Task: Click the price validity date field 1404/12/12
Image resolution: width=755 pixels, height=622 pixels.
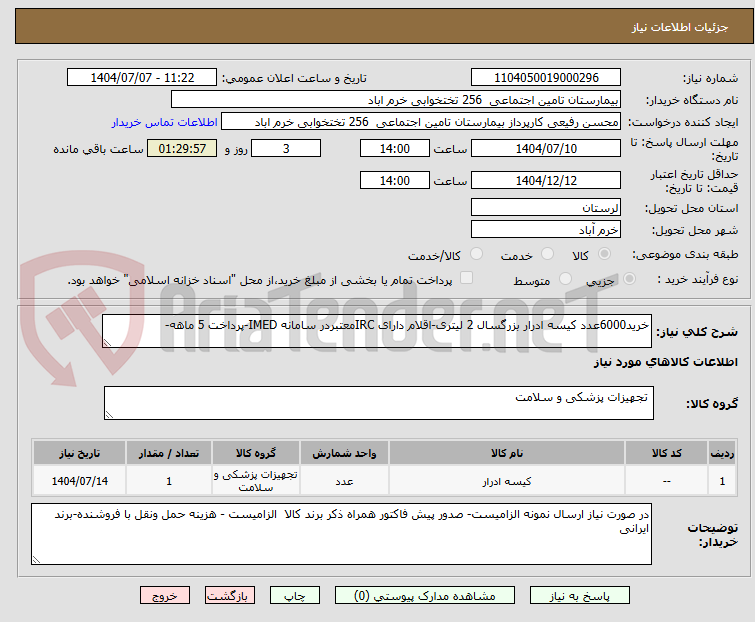Action: [545, 181]
